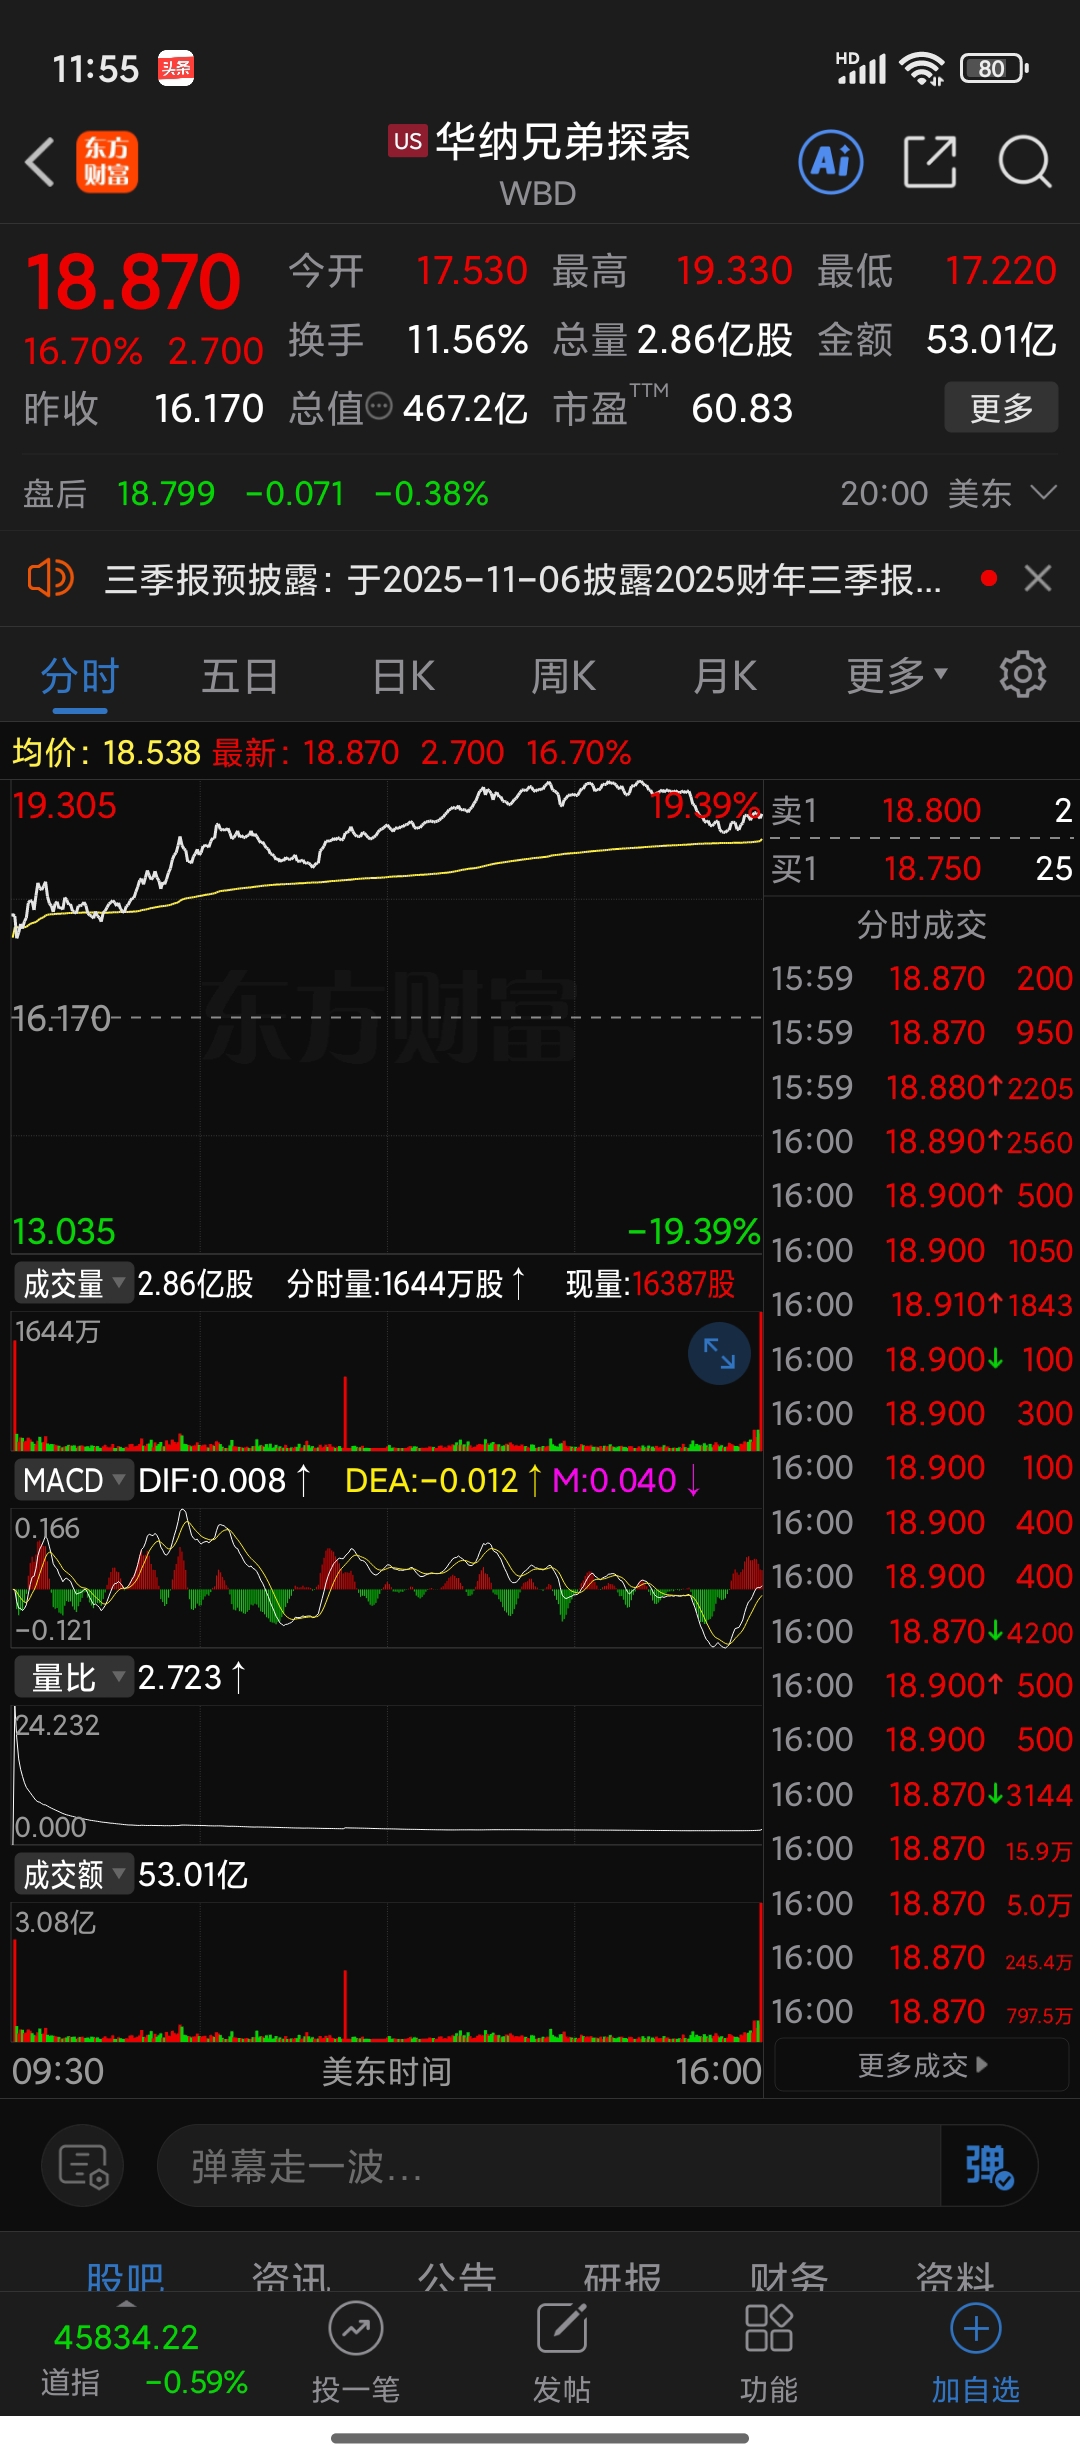Switch to the 日K tab
Viewport: 1080px width, 2460px height.
tap(403, 677)
